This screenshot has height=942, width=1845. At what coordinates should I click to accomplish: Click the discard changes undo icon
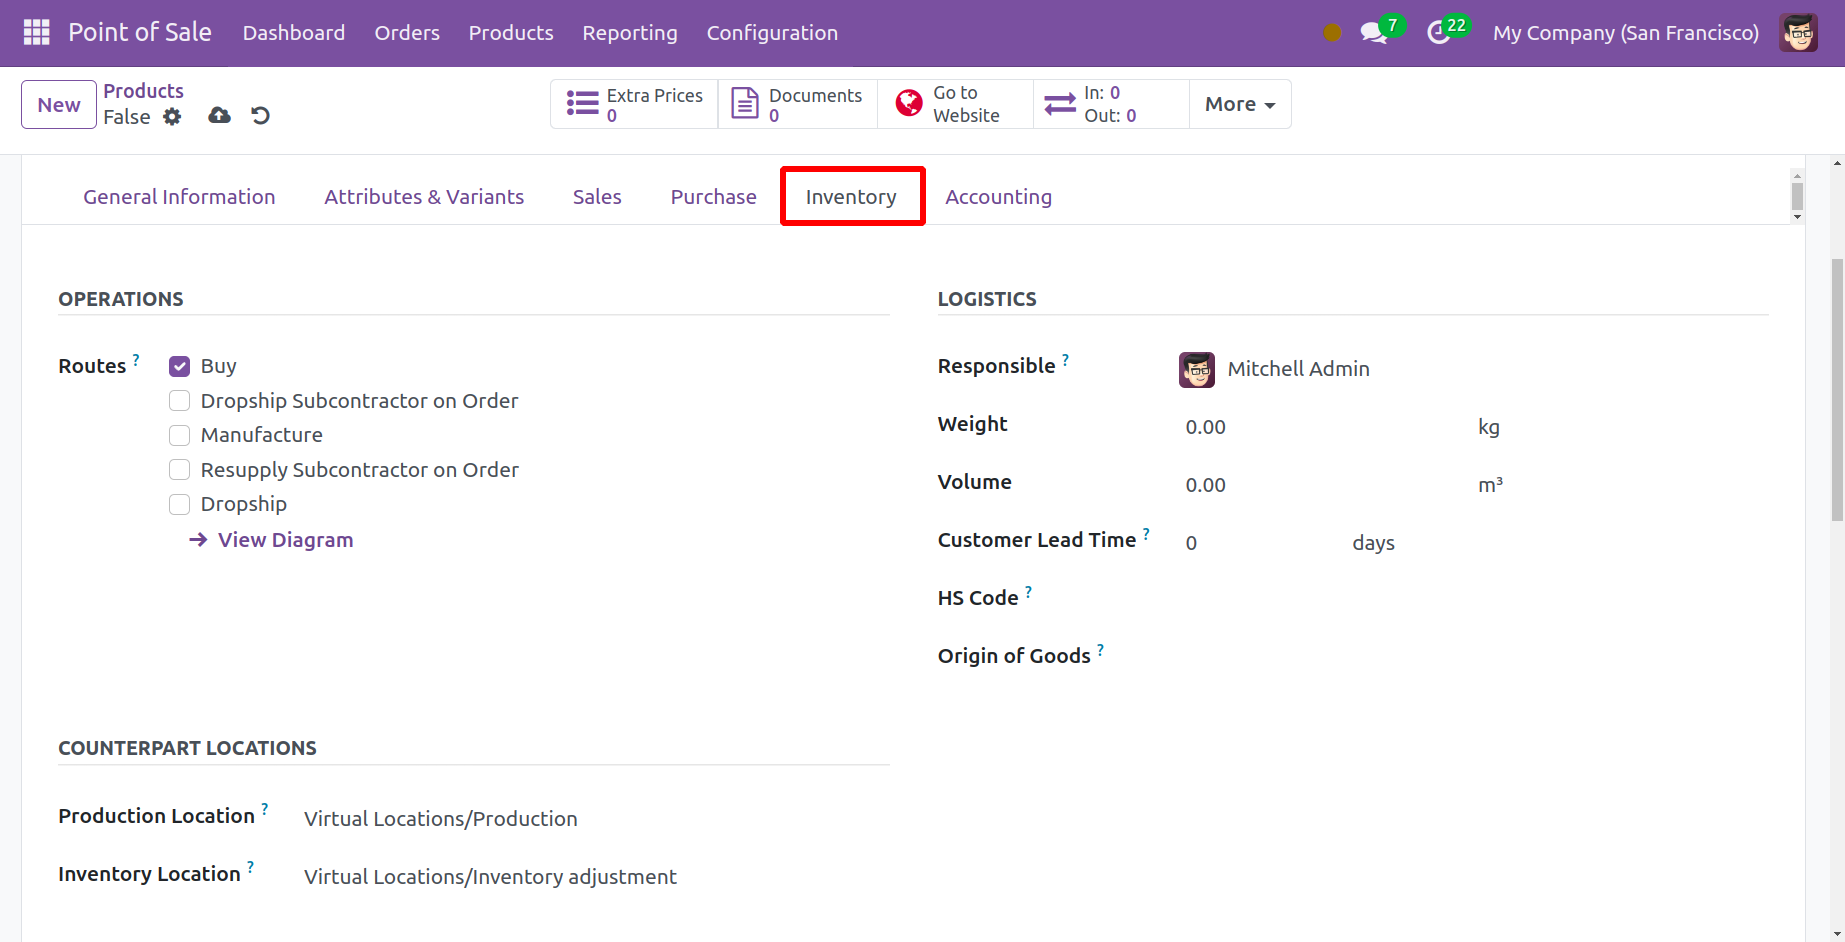pos(260,116)
